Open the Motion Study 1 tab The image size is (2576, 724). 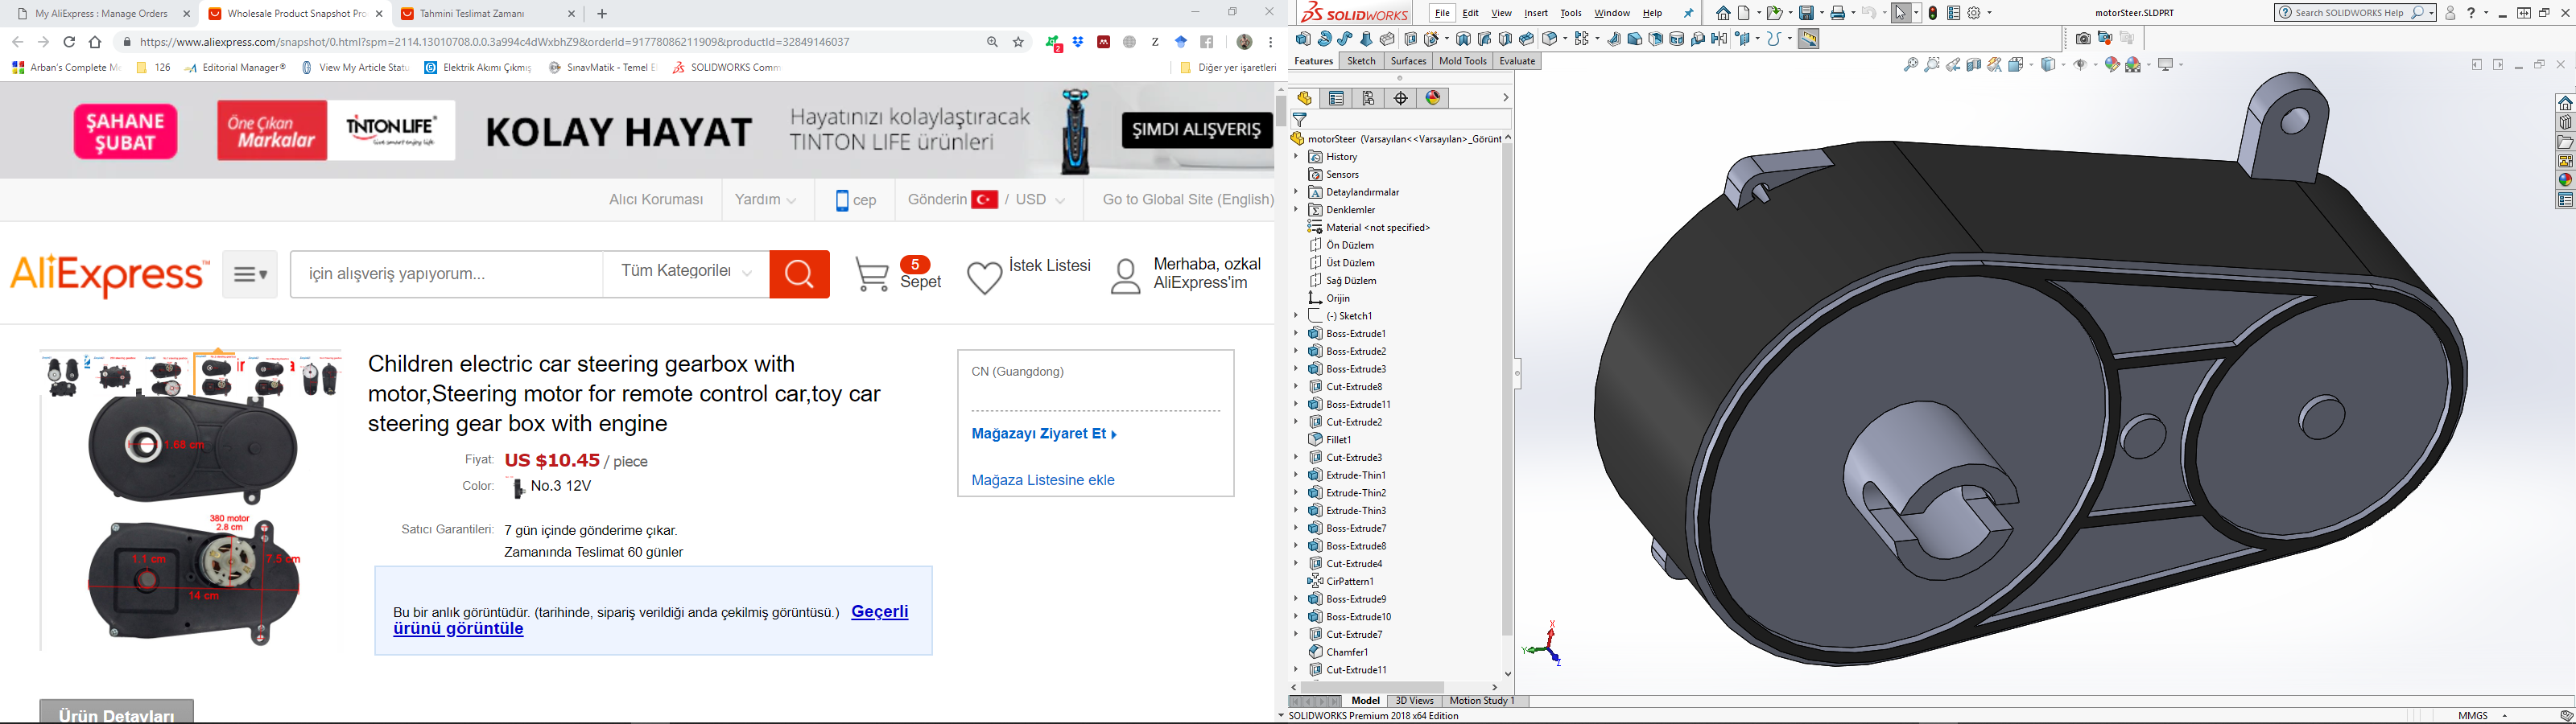coord(1482,701)
